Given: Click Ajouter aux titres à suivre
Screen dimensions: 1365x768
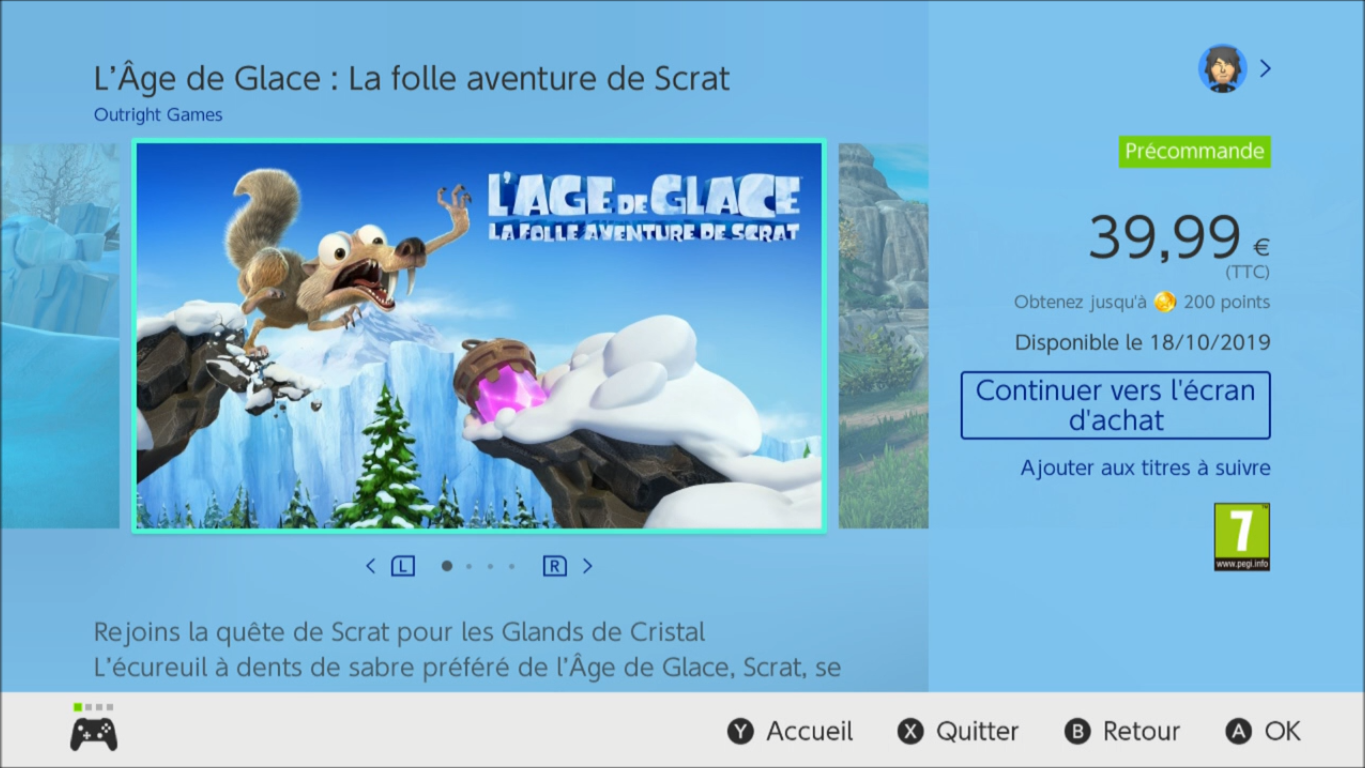Looking at the screenshot, I should pos(1145,468).
